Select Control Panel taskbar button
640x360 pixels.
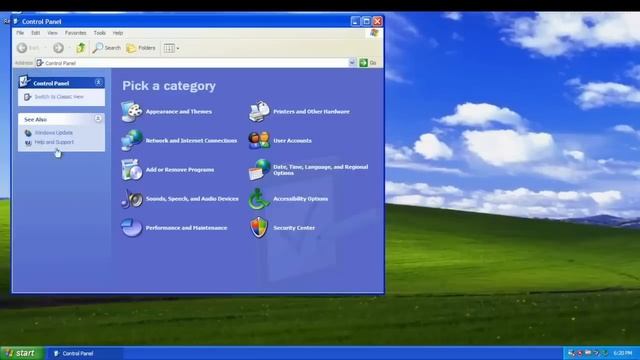(85, 353)
